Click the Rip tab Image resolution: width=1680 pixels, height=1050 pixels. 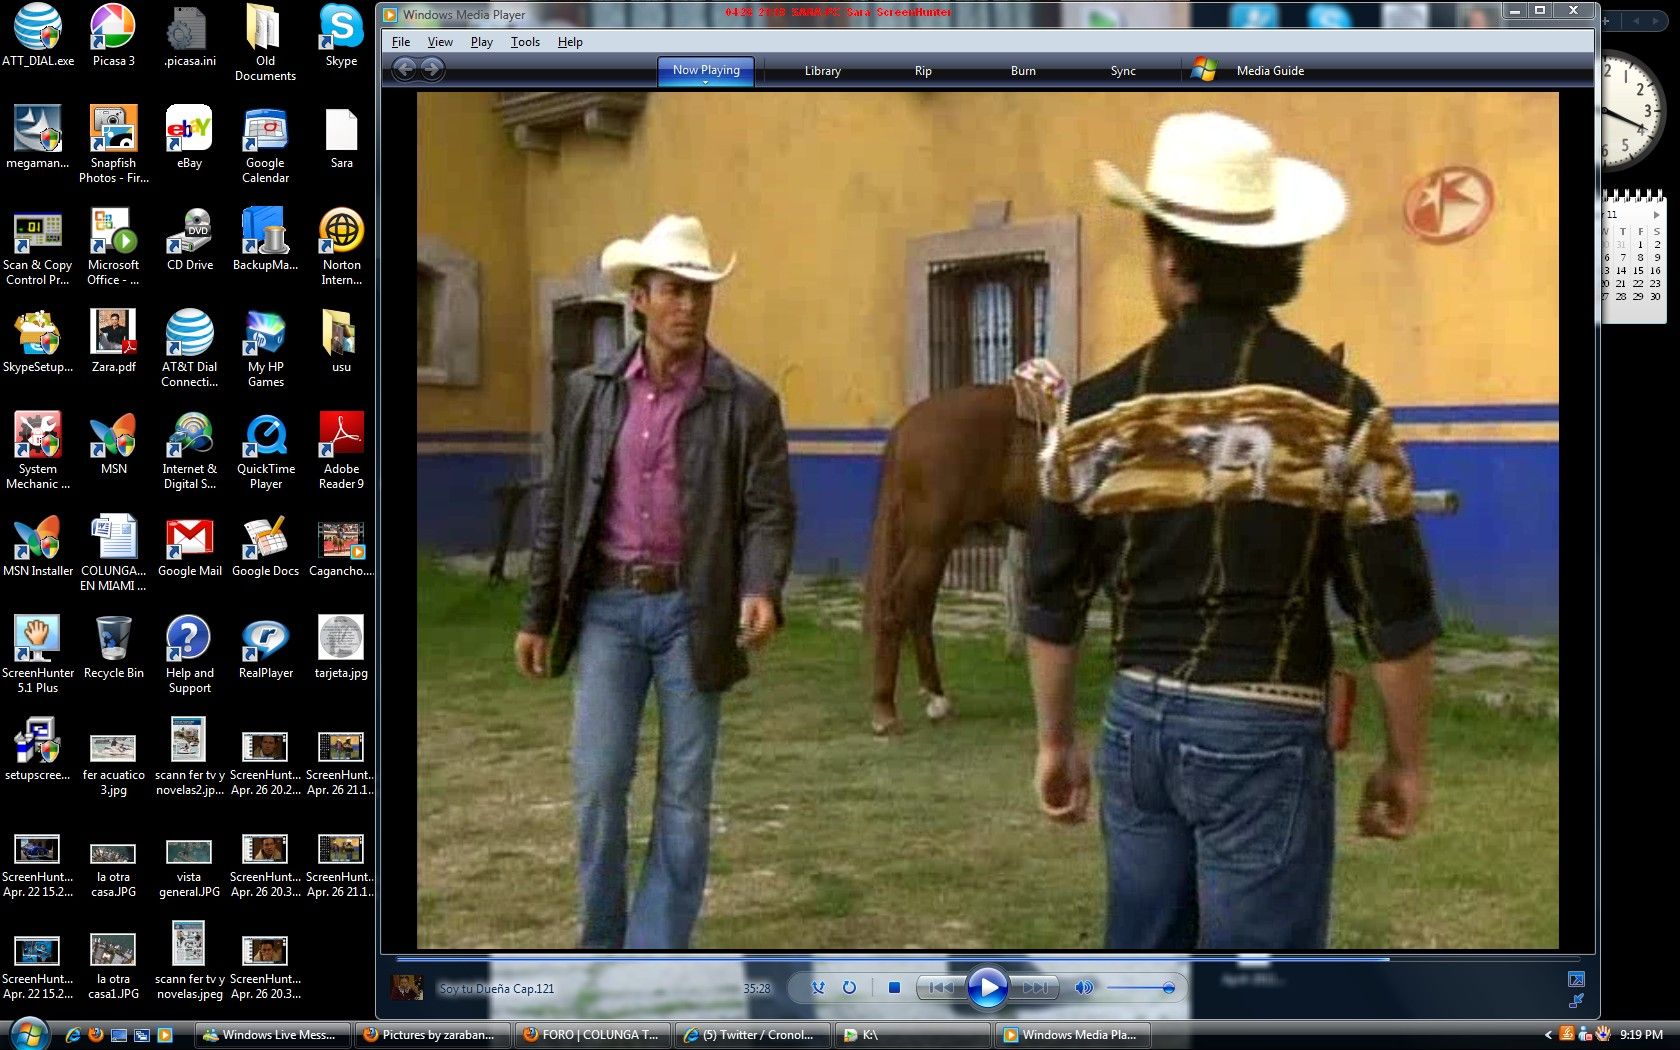pos(922,71)
